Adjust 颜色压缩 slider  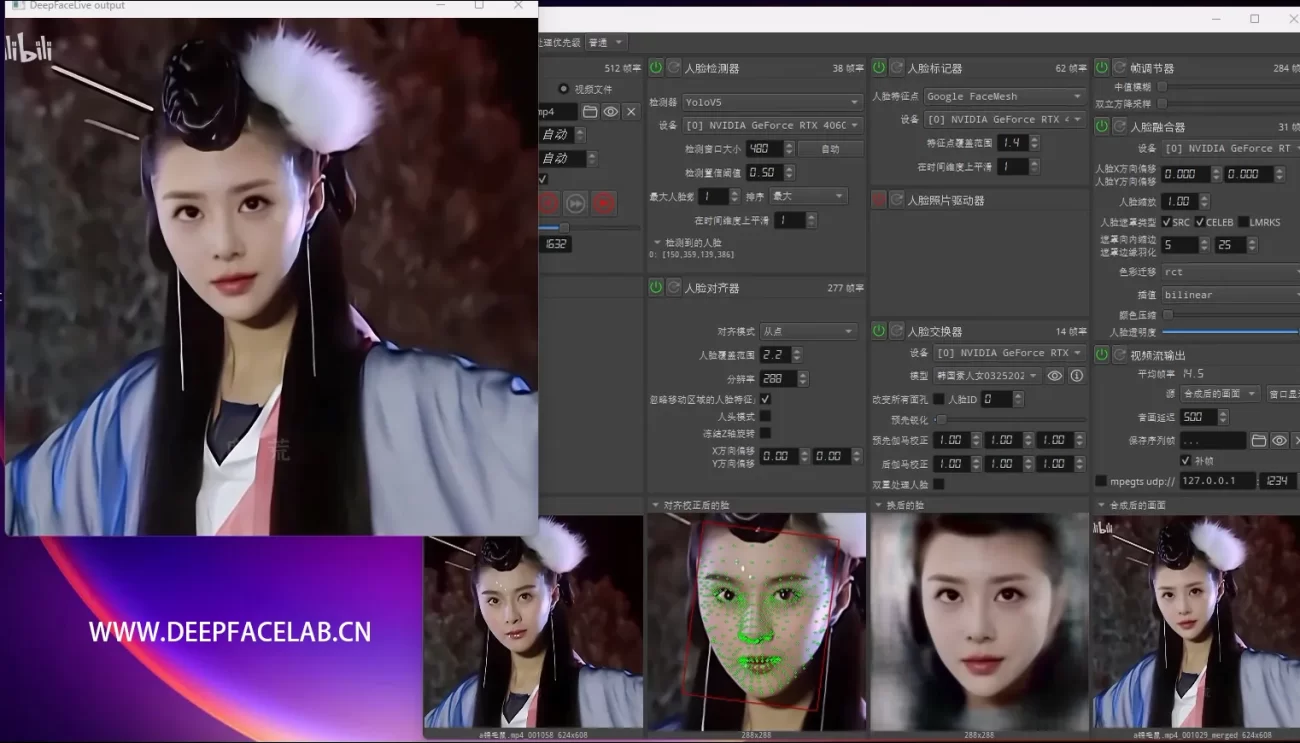coord(1230,315)
